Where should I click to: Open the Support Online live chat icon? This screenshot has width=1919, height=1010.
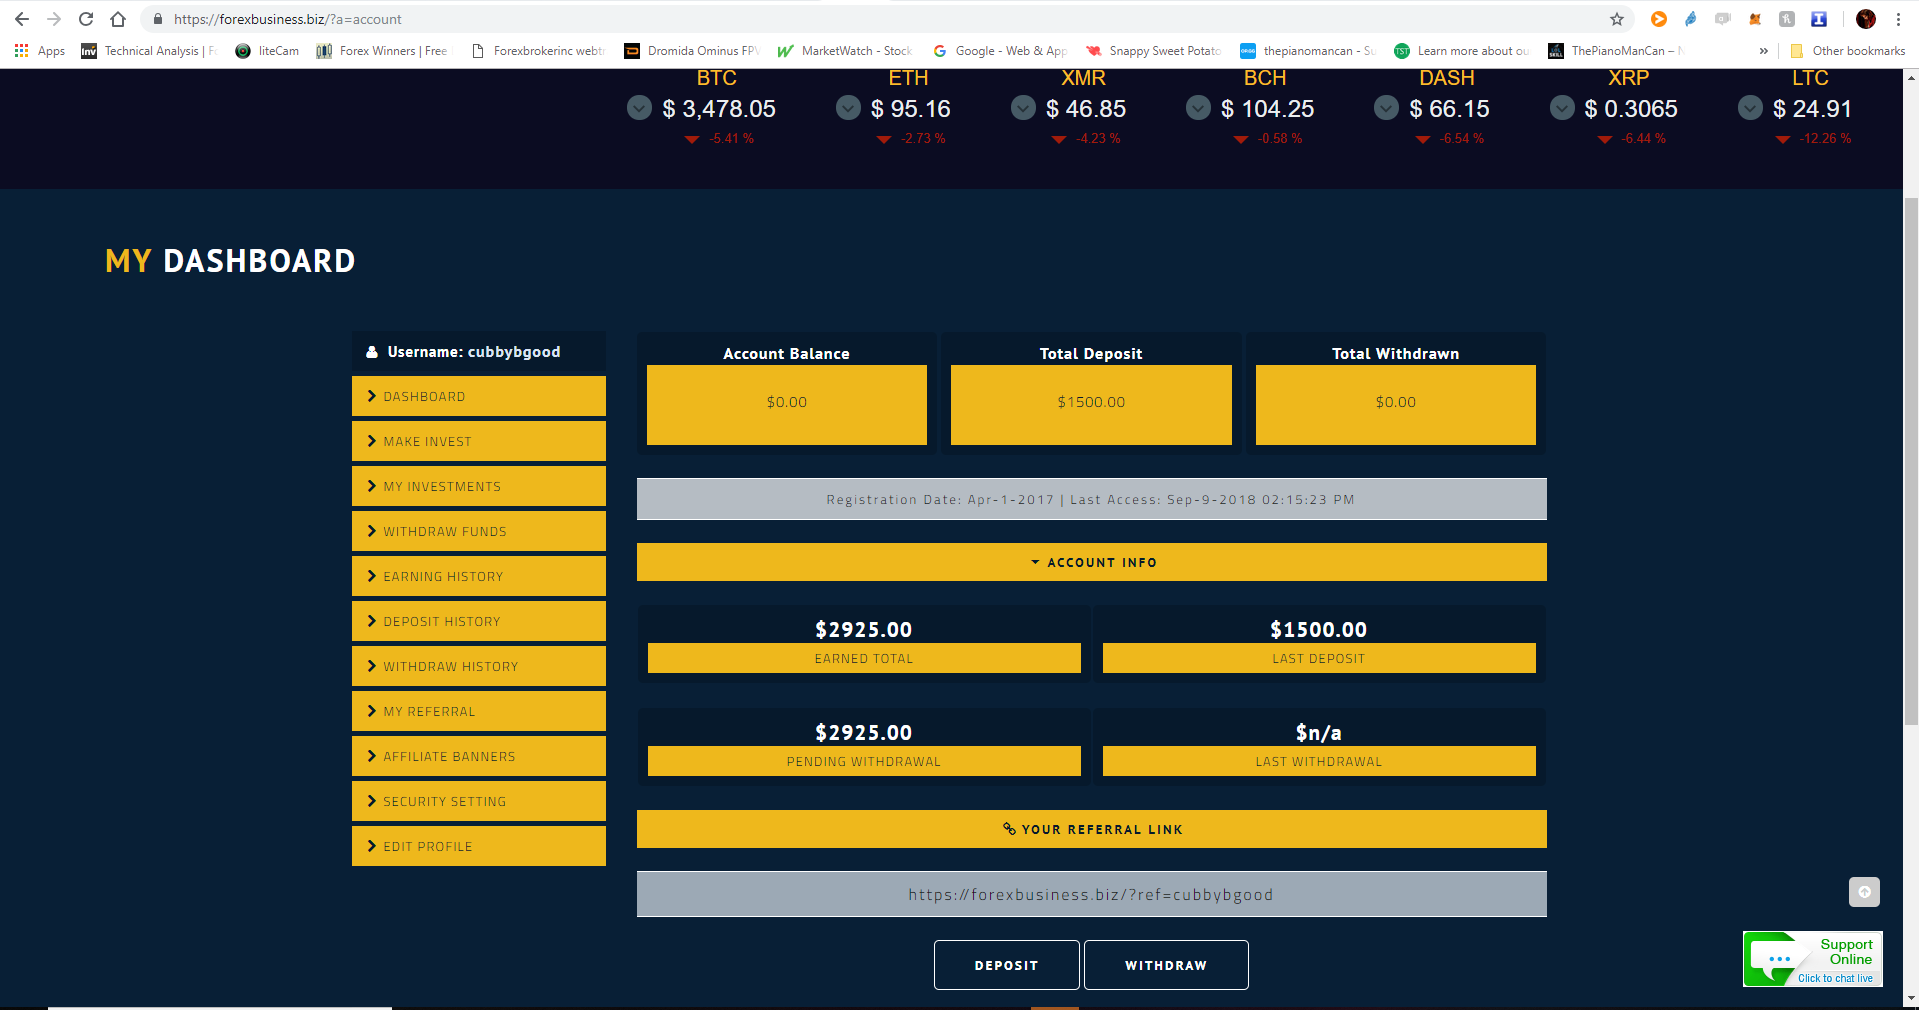click(1812, 960)
